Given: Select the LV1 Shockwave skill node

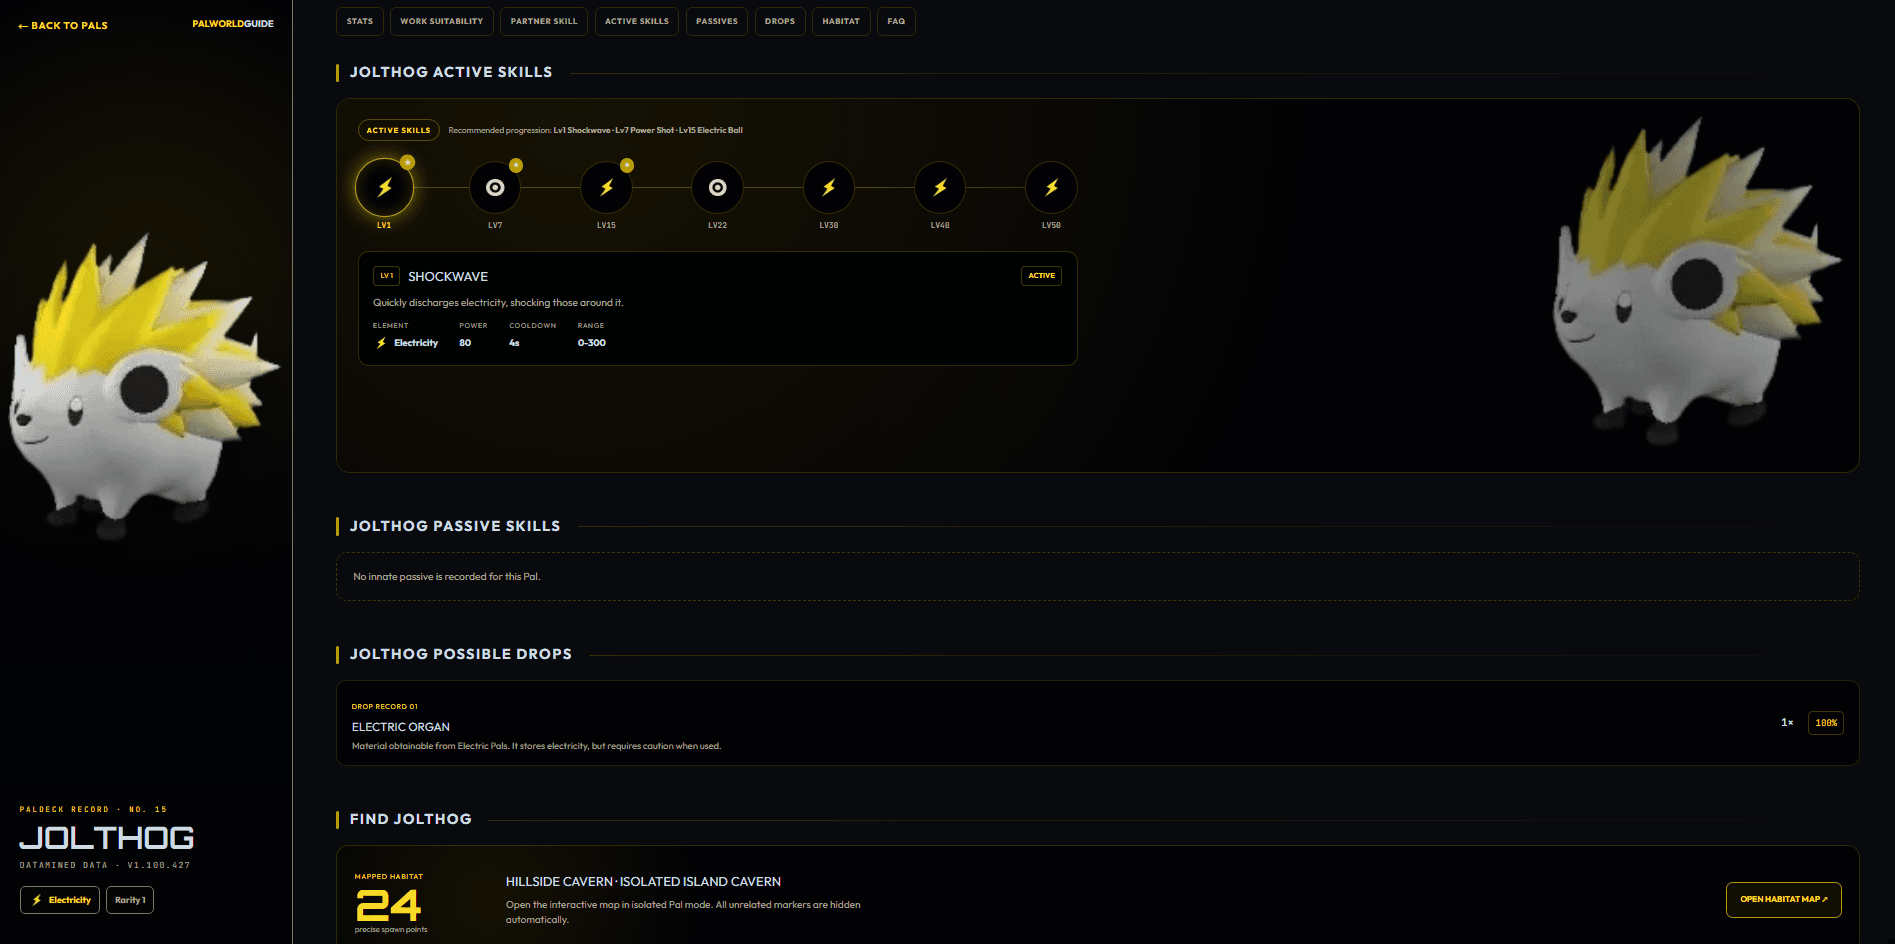Looking at the screenshot, I should (384, 187).
